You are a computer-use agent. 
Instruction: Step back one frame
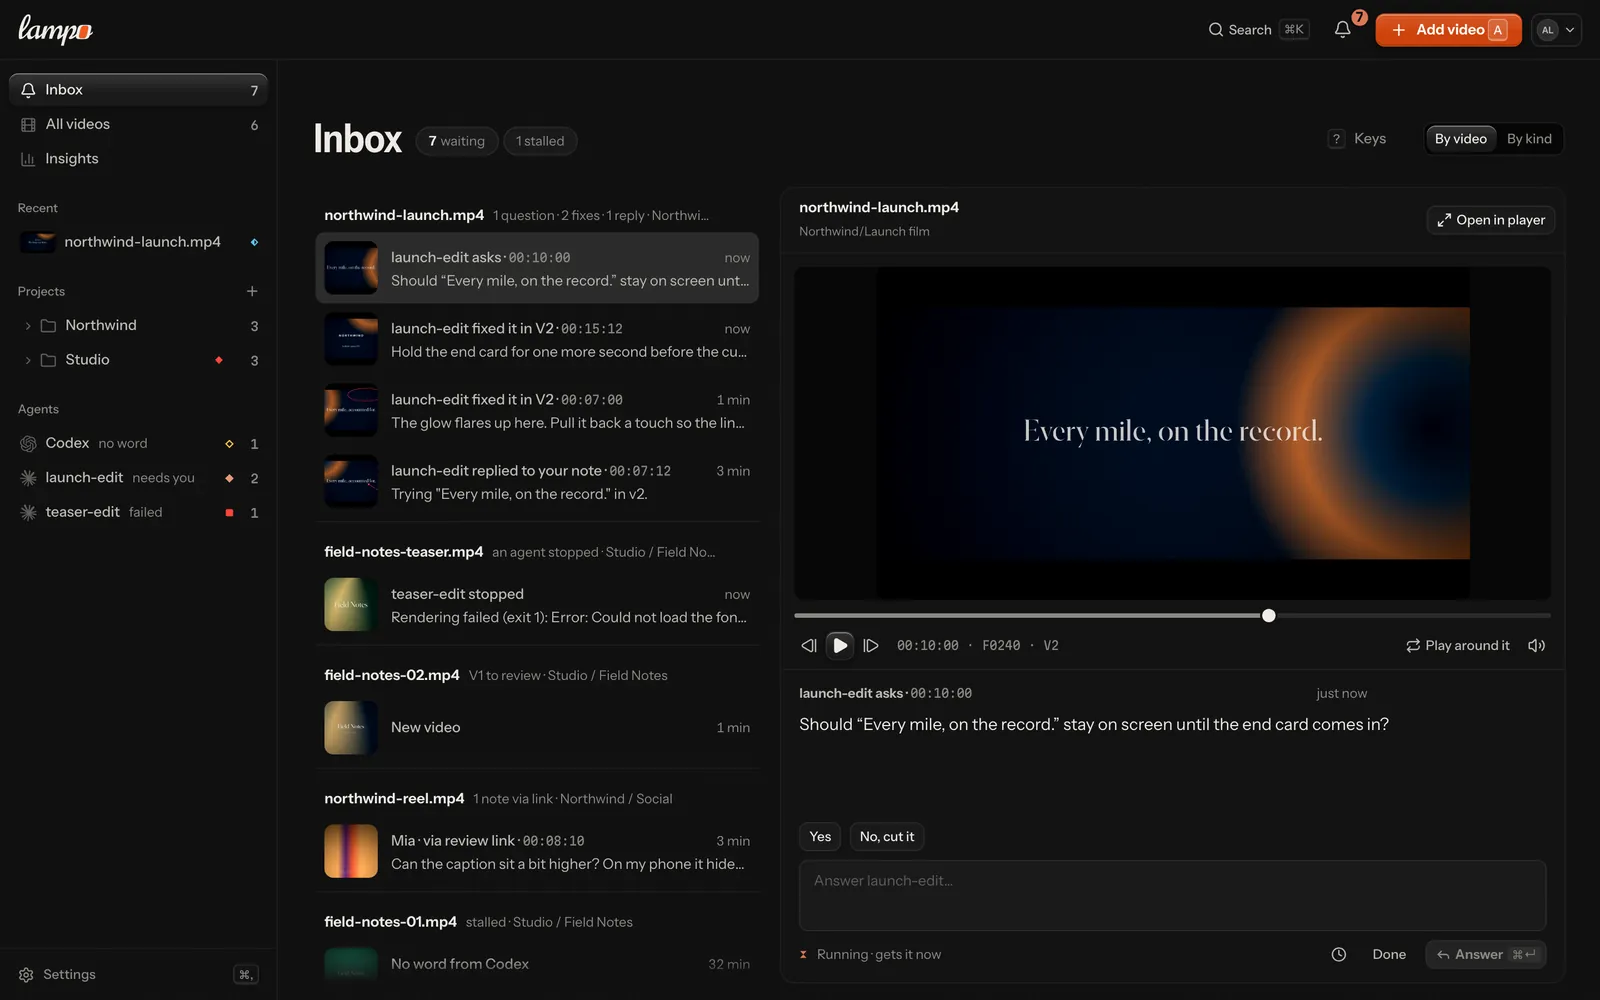[809, 646]
